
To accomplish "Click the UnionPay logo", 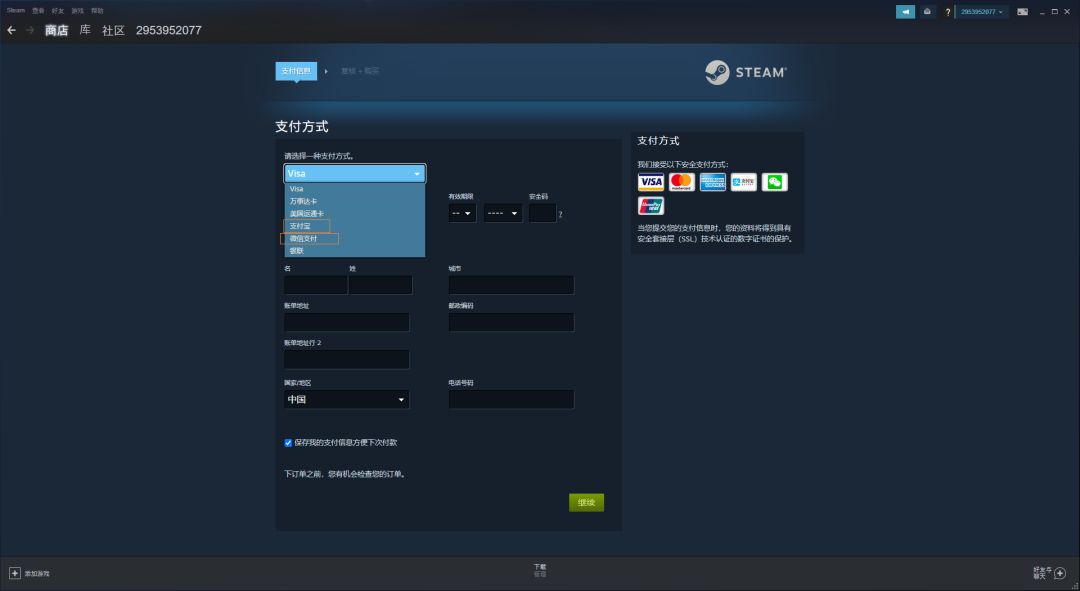I will [650, 206].
